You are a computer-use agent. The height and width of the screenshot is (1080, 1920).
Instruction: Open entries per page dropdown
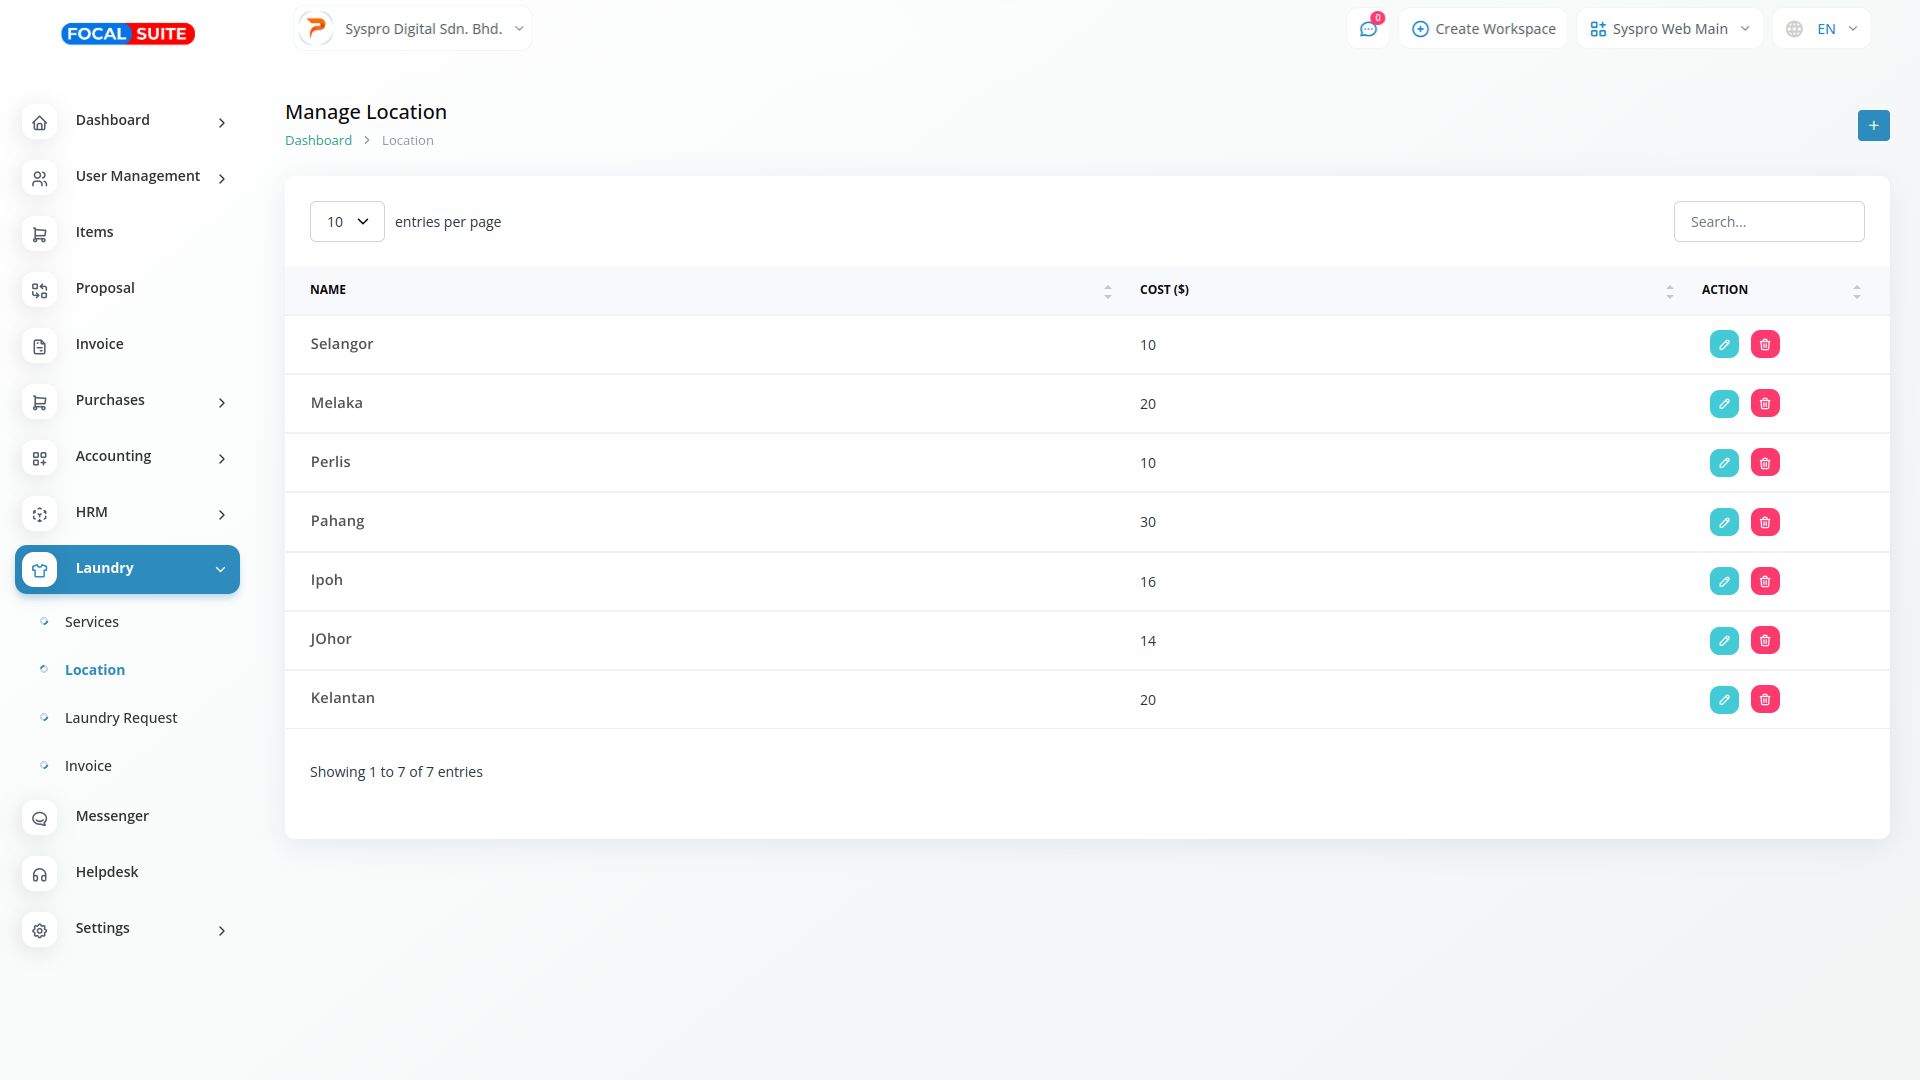(x=347, y=222)
